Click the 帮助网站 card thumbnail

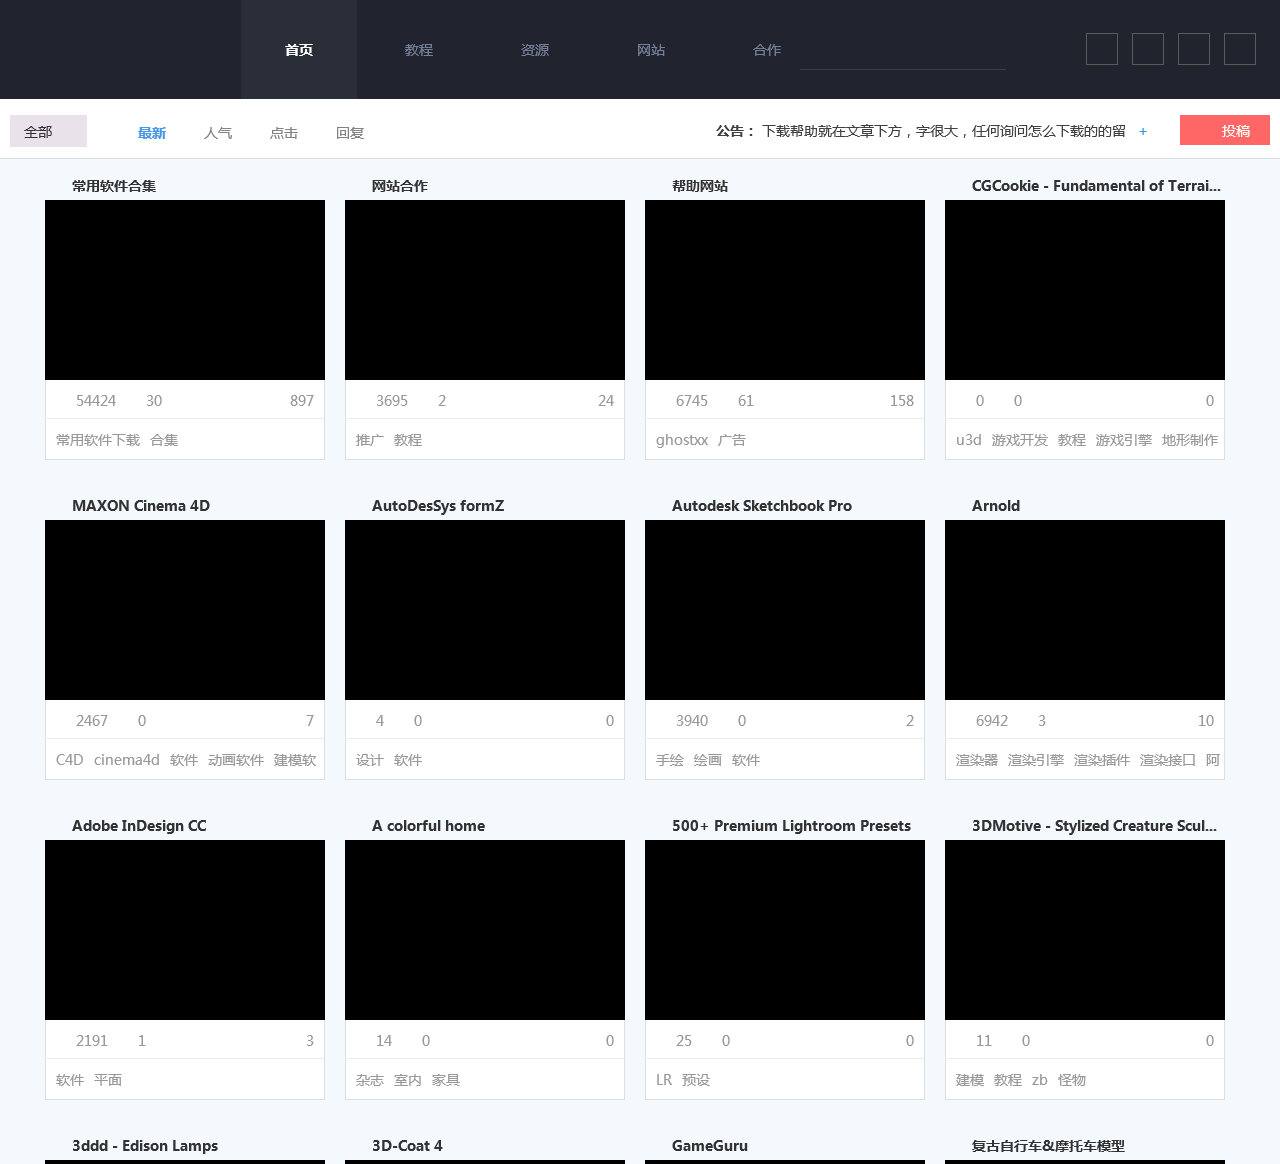click(x=785, y=290)
